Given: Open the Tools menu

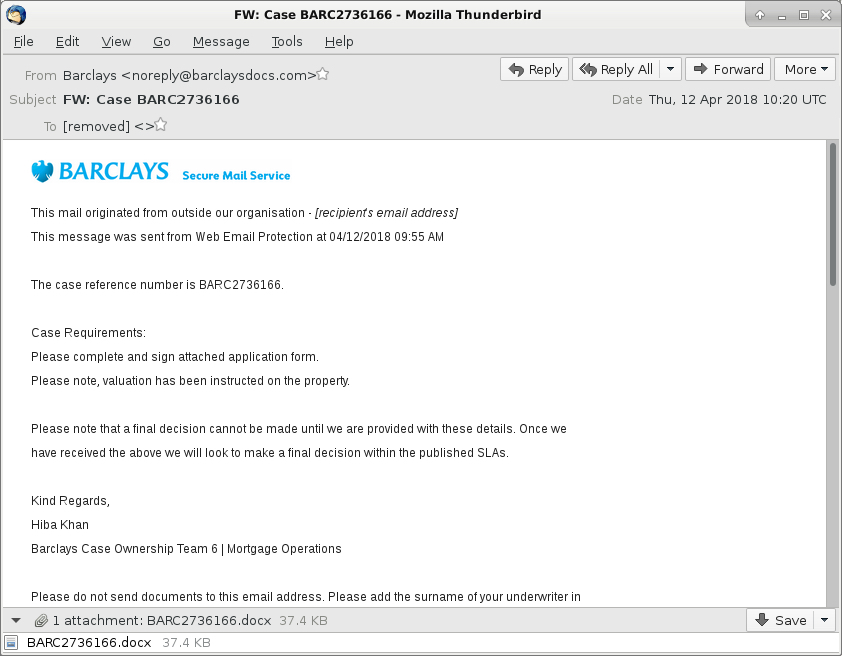Looking at the screenshot, I should pyautogui.click(x=287, y=41).
